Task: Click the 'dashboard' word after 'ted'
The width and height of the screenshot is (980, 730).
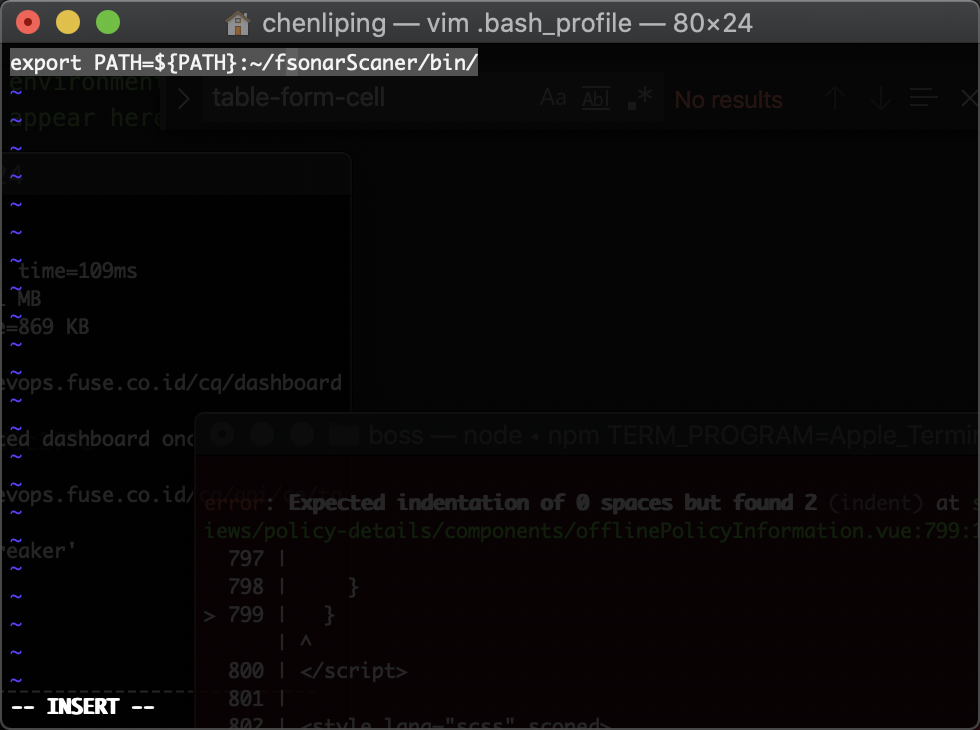Action: point(96,439)
